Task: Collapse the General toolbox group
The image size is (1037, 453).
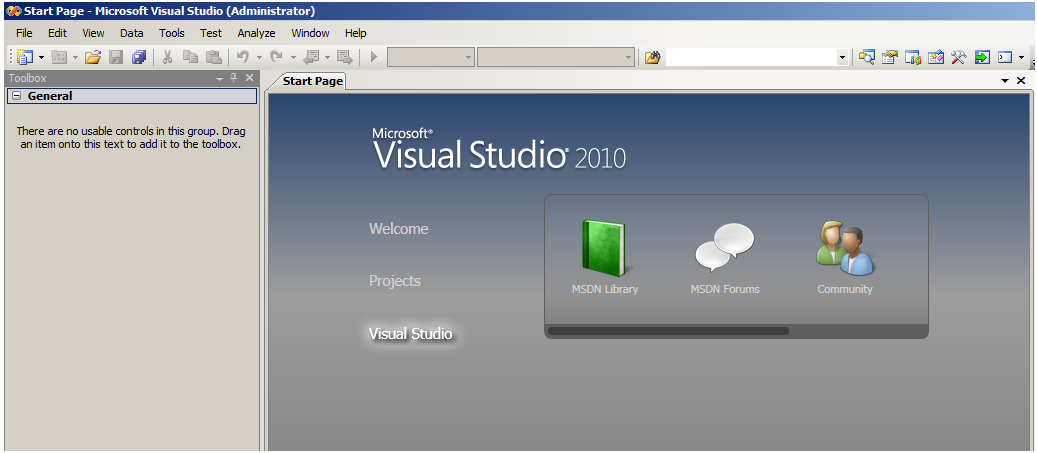Action: click(17, 96)
